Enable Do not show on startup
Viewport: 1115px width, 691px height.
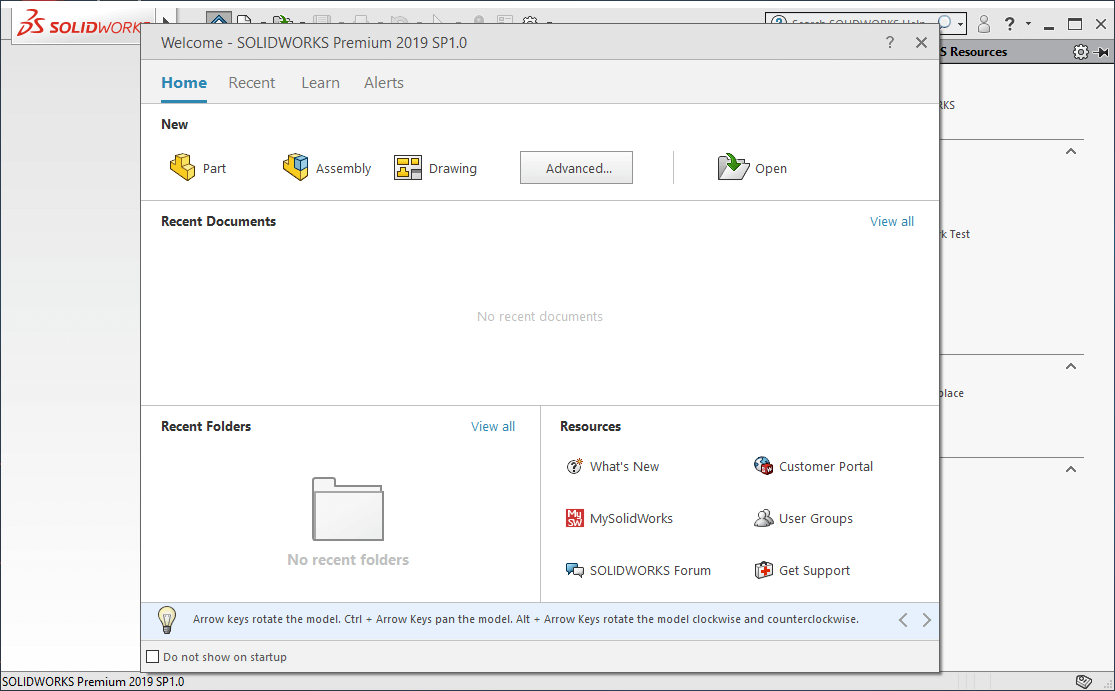[152, 657]
